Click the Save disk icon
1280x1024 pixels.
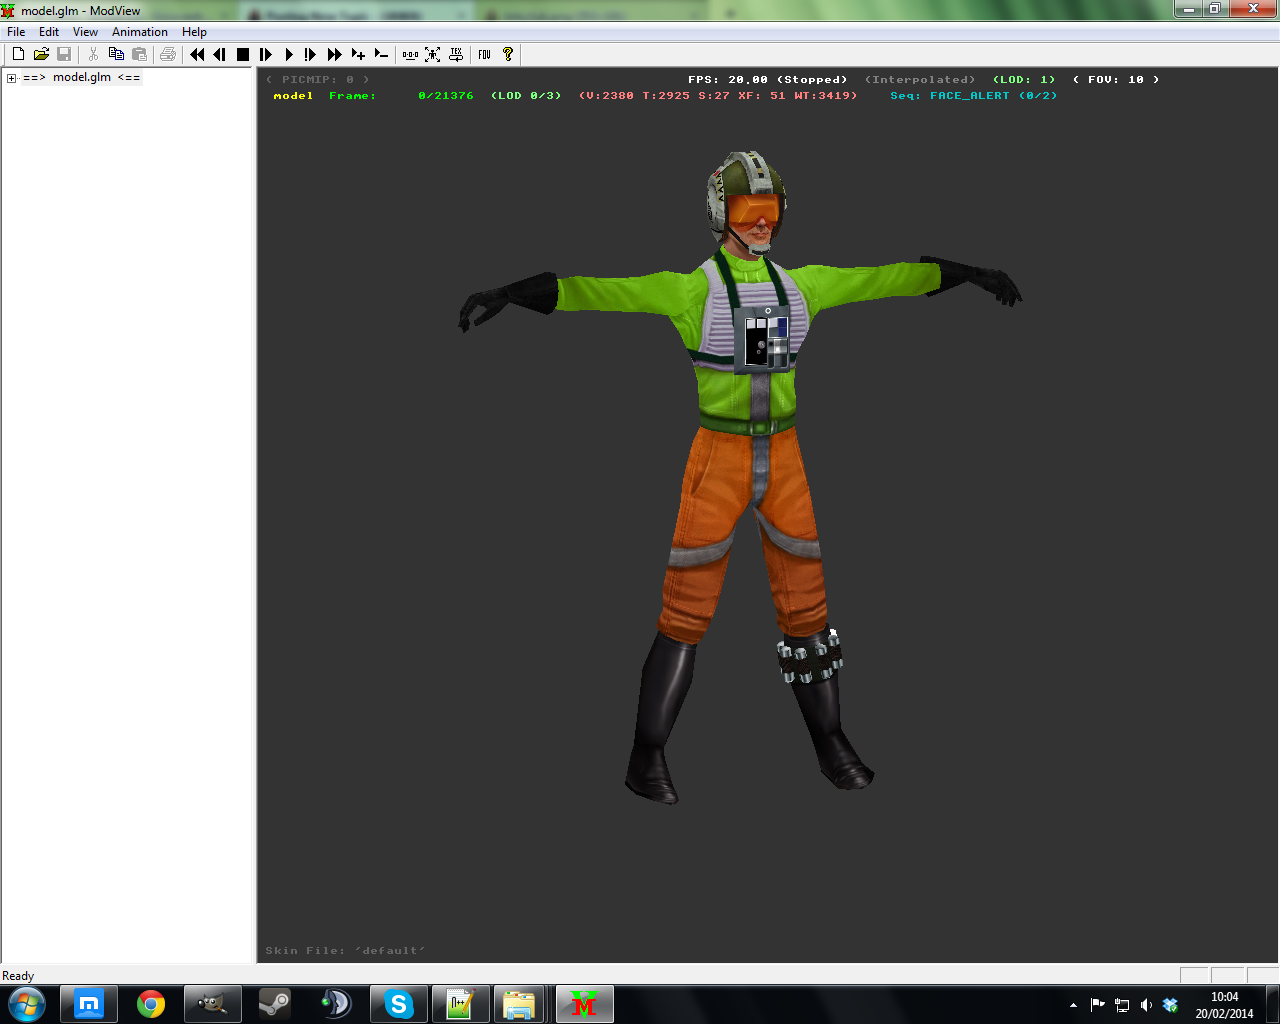(x=64, y=54)
